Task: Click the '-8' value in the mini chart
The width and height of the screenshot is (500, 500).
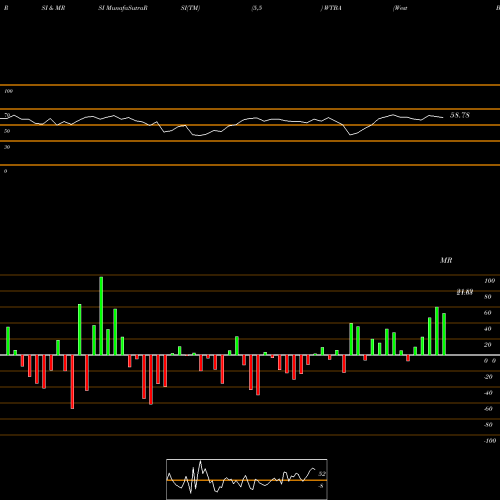Action: pos(321,486)
